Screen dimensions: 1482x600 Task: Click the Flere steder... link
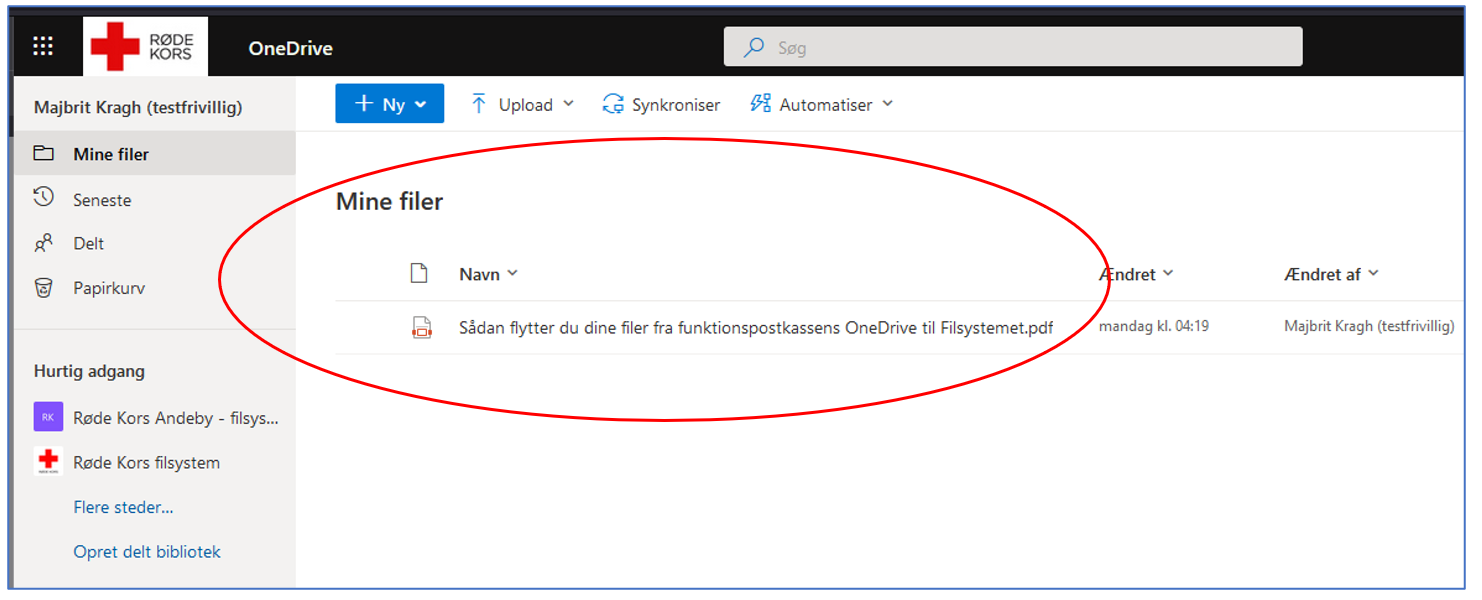(x=123, y=507)
